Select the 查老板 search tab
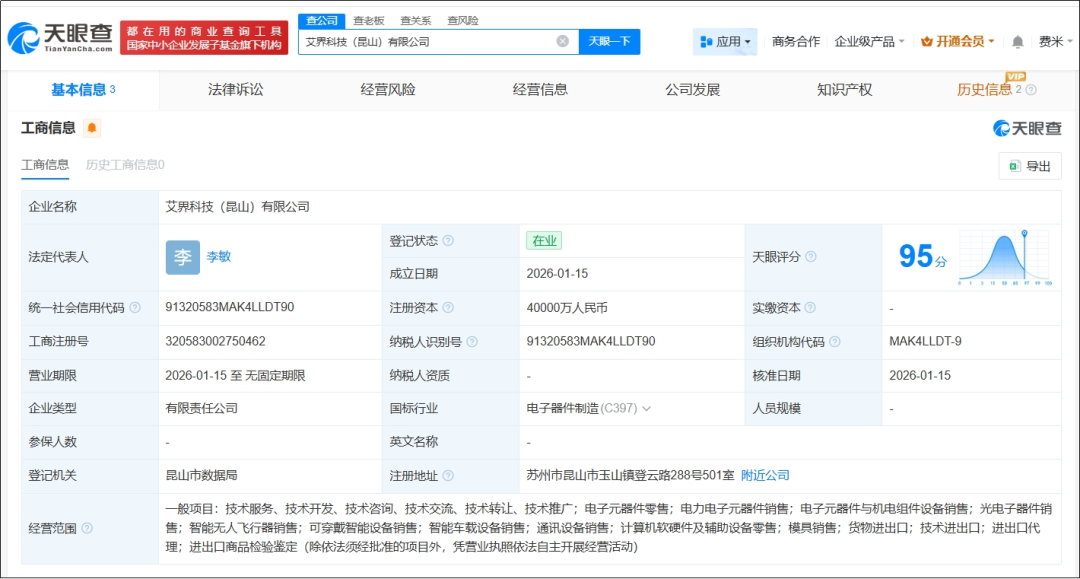The image size is (1080, 579). click(368, 20)
